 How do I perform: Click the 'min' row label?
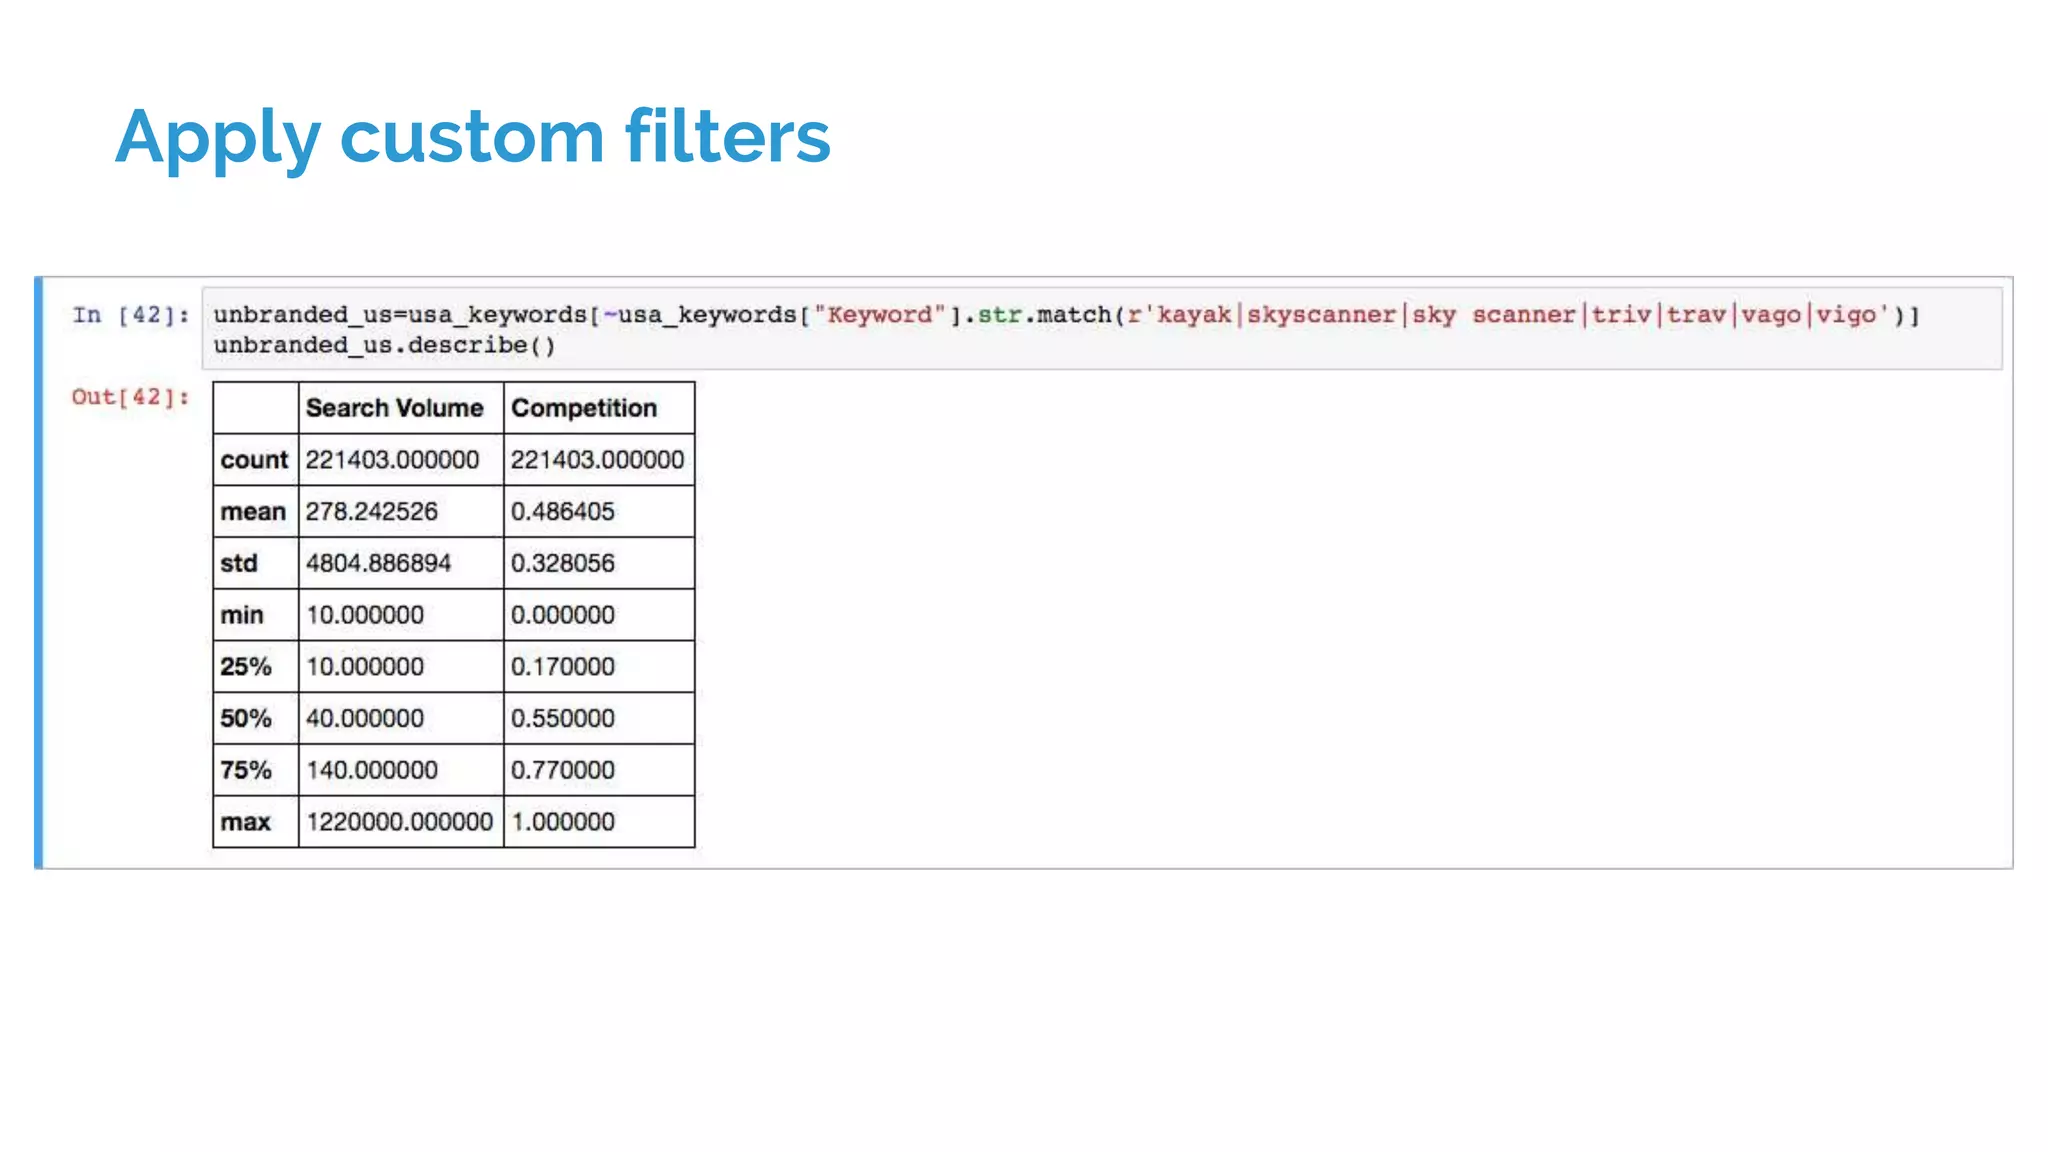tap(242, 615)
